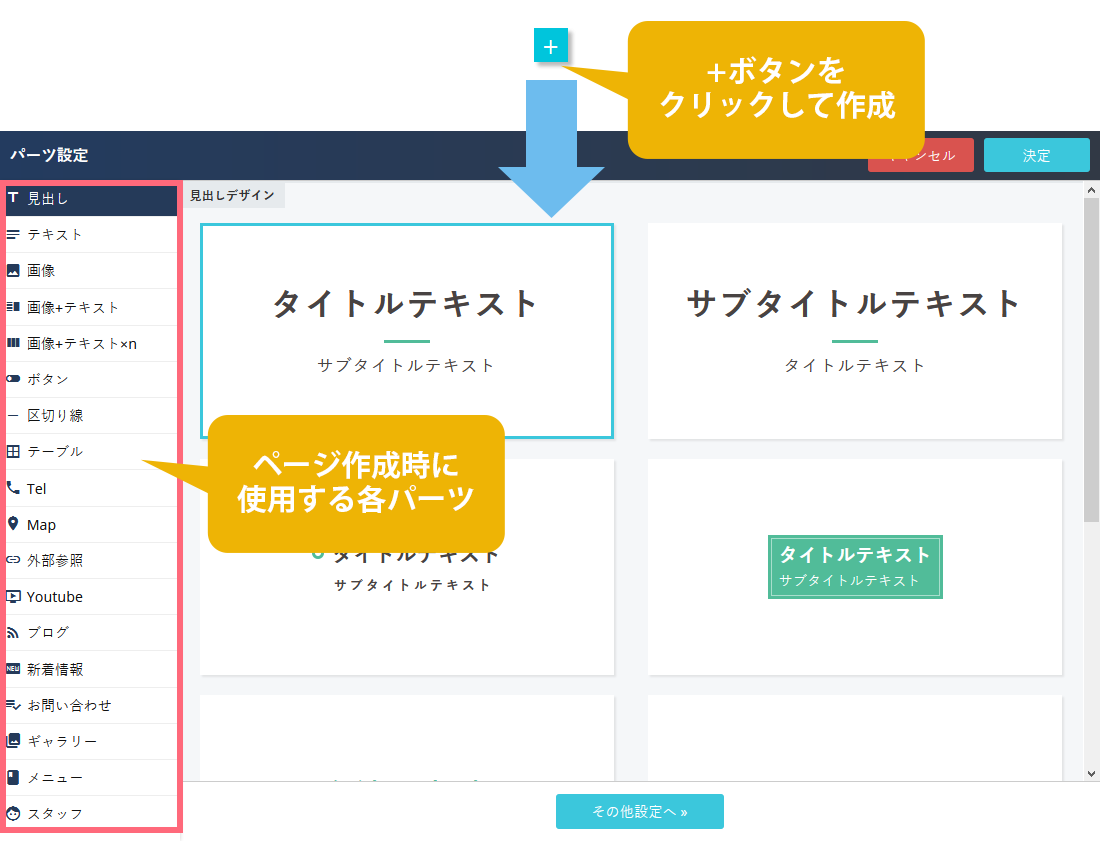The height and width of the screenshot is (841, 1100).
Task: Choose the 新着情報 NEW icon
Action: 13,669
